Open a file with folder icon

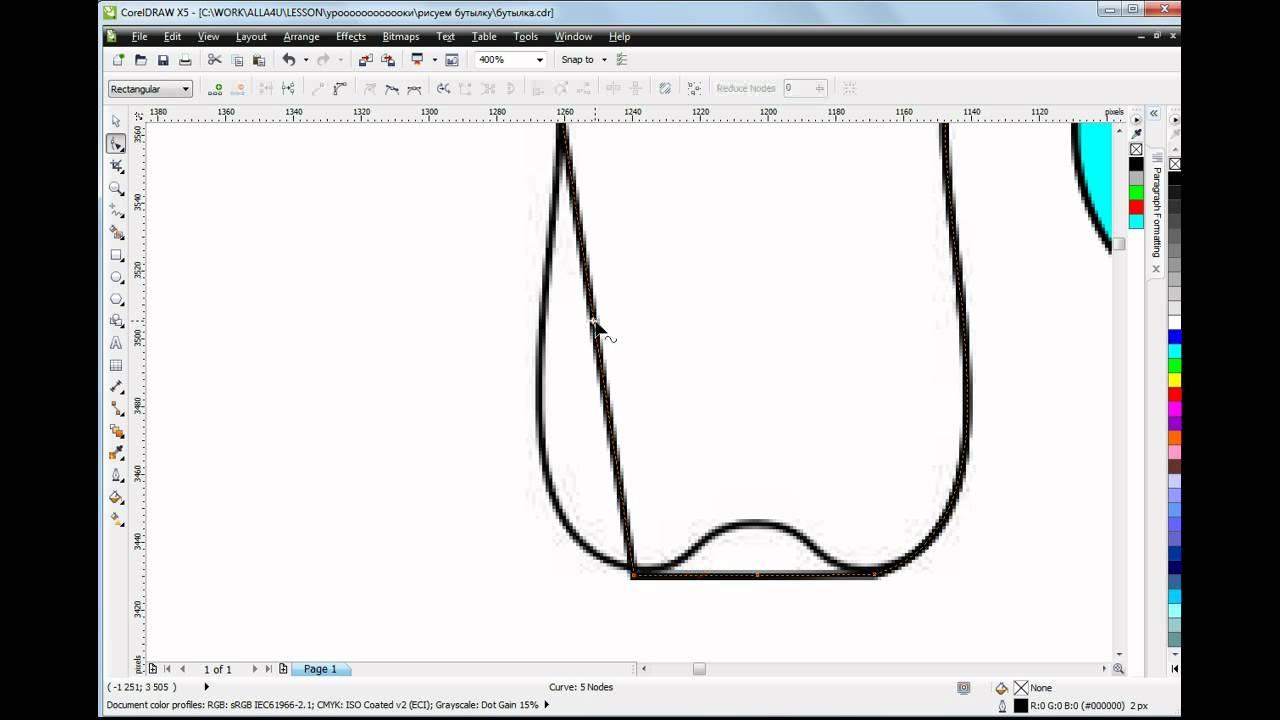click(141, 60)
